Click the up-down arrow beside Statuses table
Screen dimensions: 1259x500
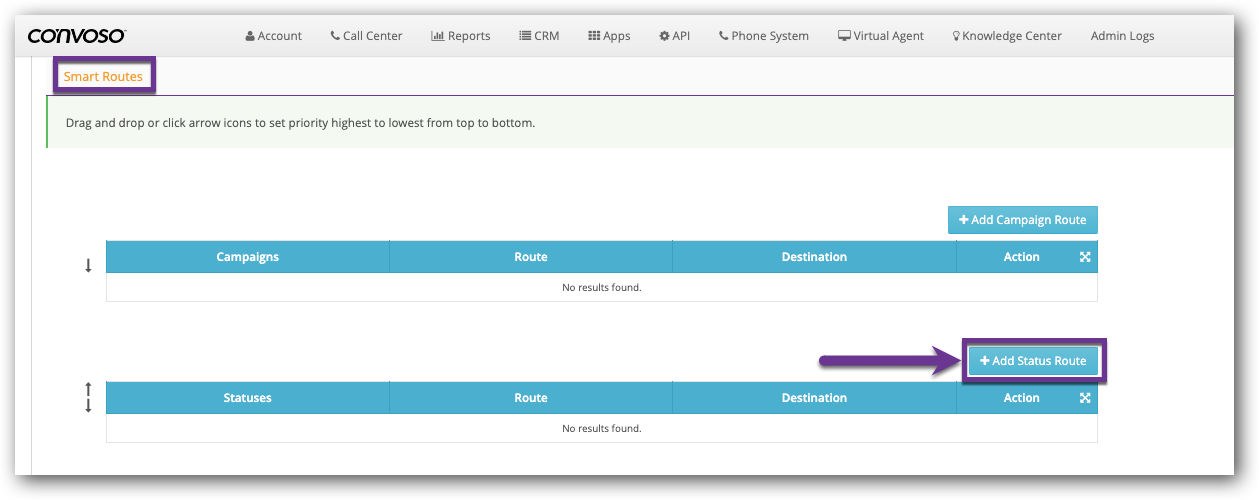[88, 397]
